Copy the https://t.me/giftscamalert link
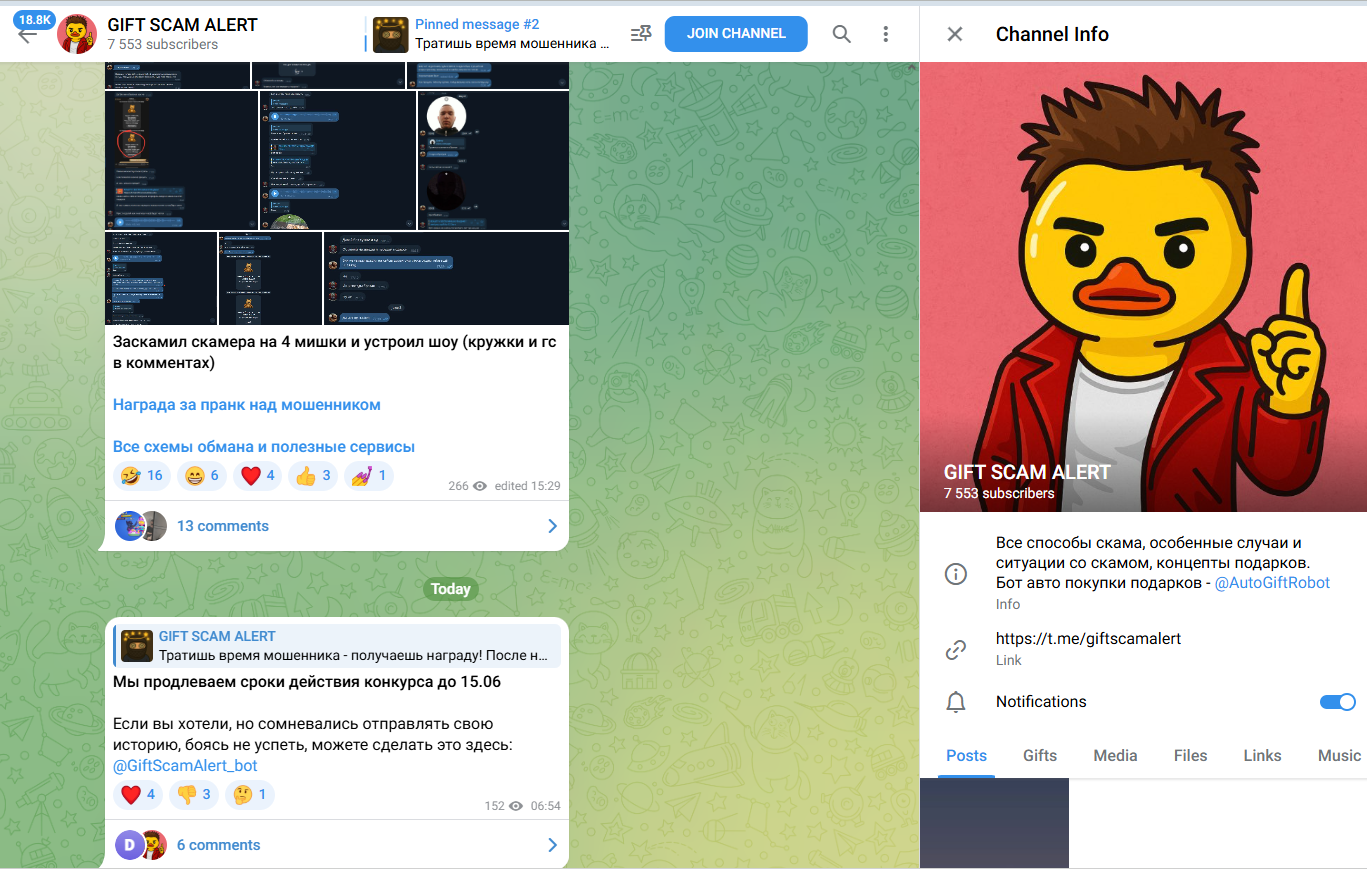The image size is (1367, 869). (x=1088, y=638)
